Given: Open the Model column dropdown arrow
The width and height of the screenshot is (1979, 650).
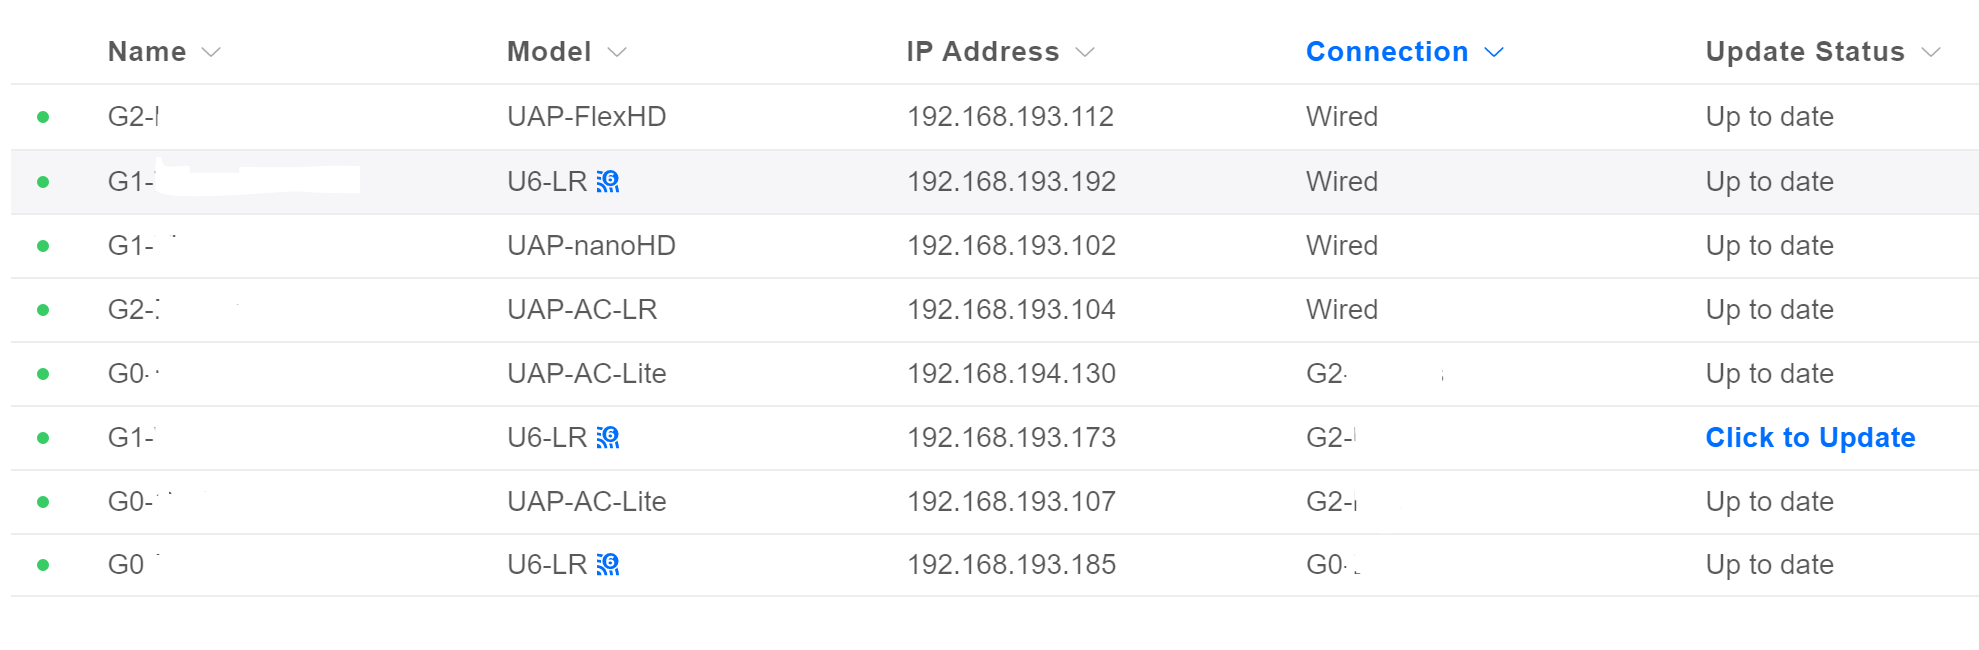Looking at the screenshot, I should coord(617,52).
